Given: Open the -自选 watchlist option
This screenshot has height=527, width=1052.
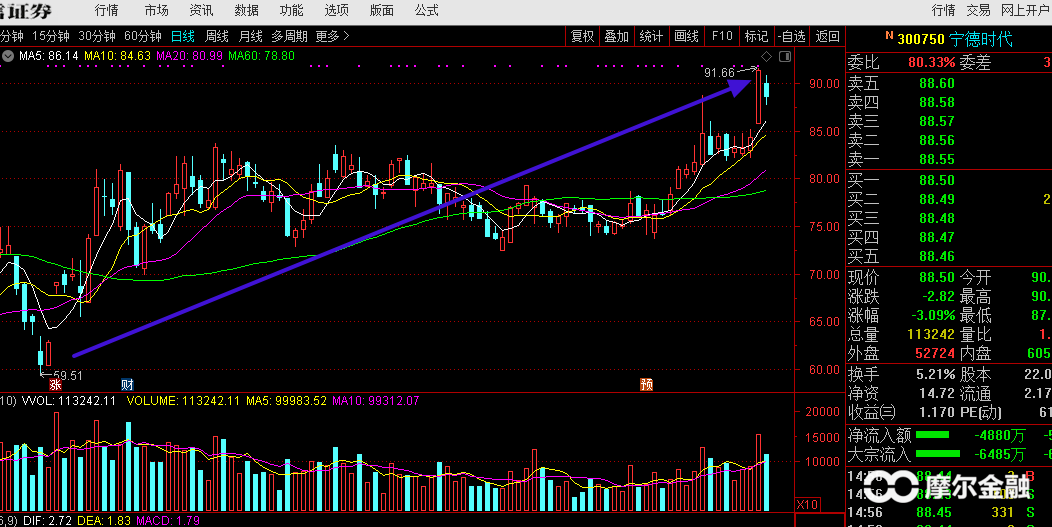Looking at the screenshot, I should coord(792,36).
